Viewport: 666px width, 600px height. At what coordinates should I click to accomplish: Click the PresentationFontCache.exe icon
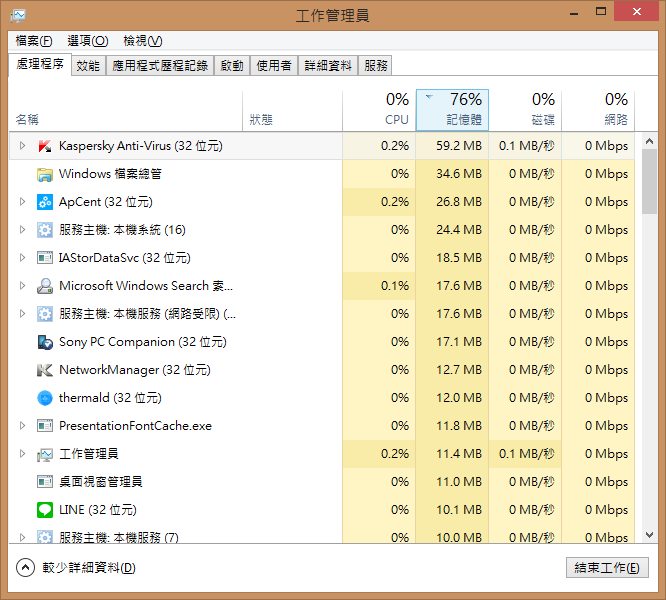point(45,425)
